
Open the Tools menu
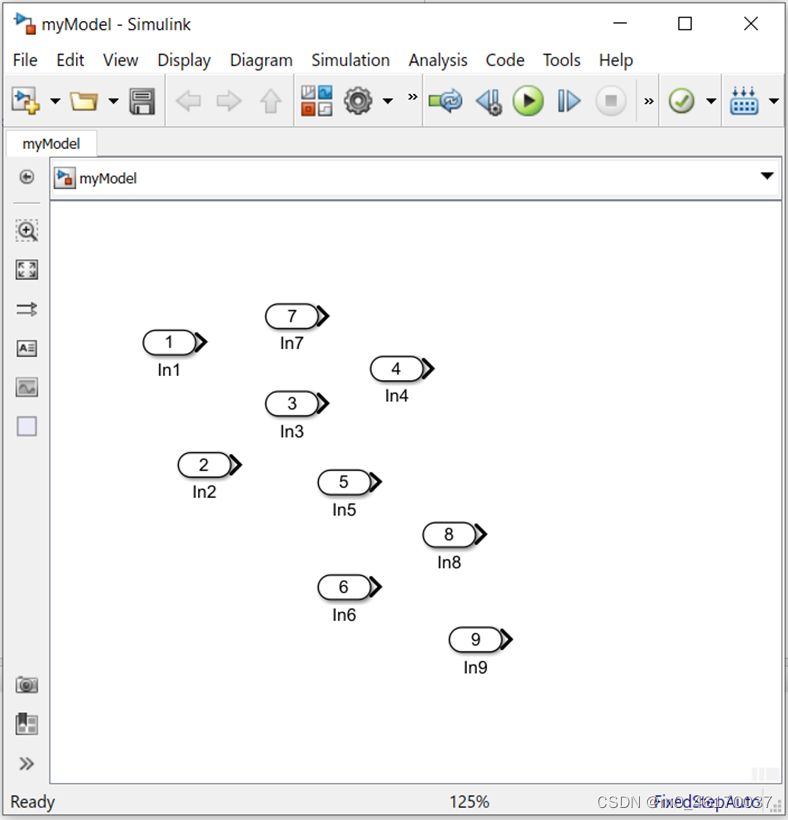[561, 60]
